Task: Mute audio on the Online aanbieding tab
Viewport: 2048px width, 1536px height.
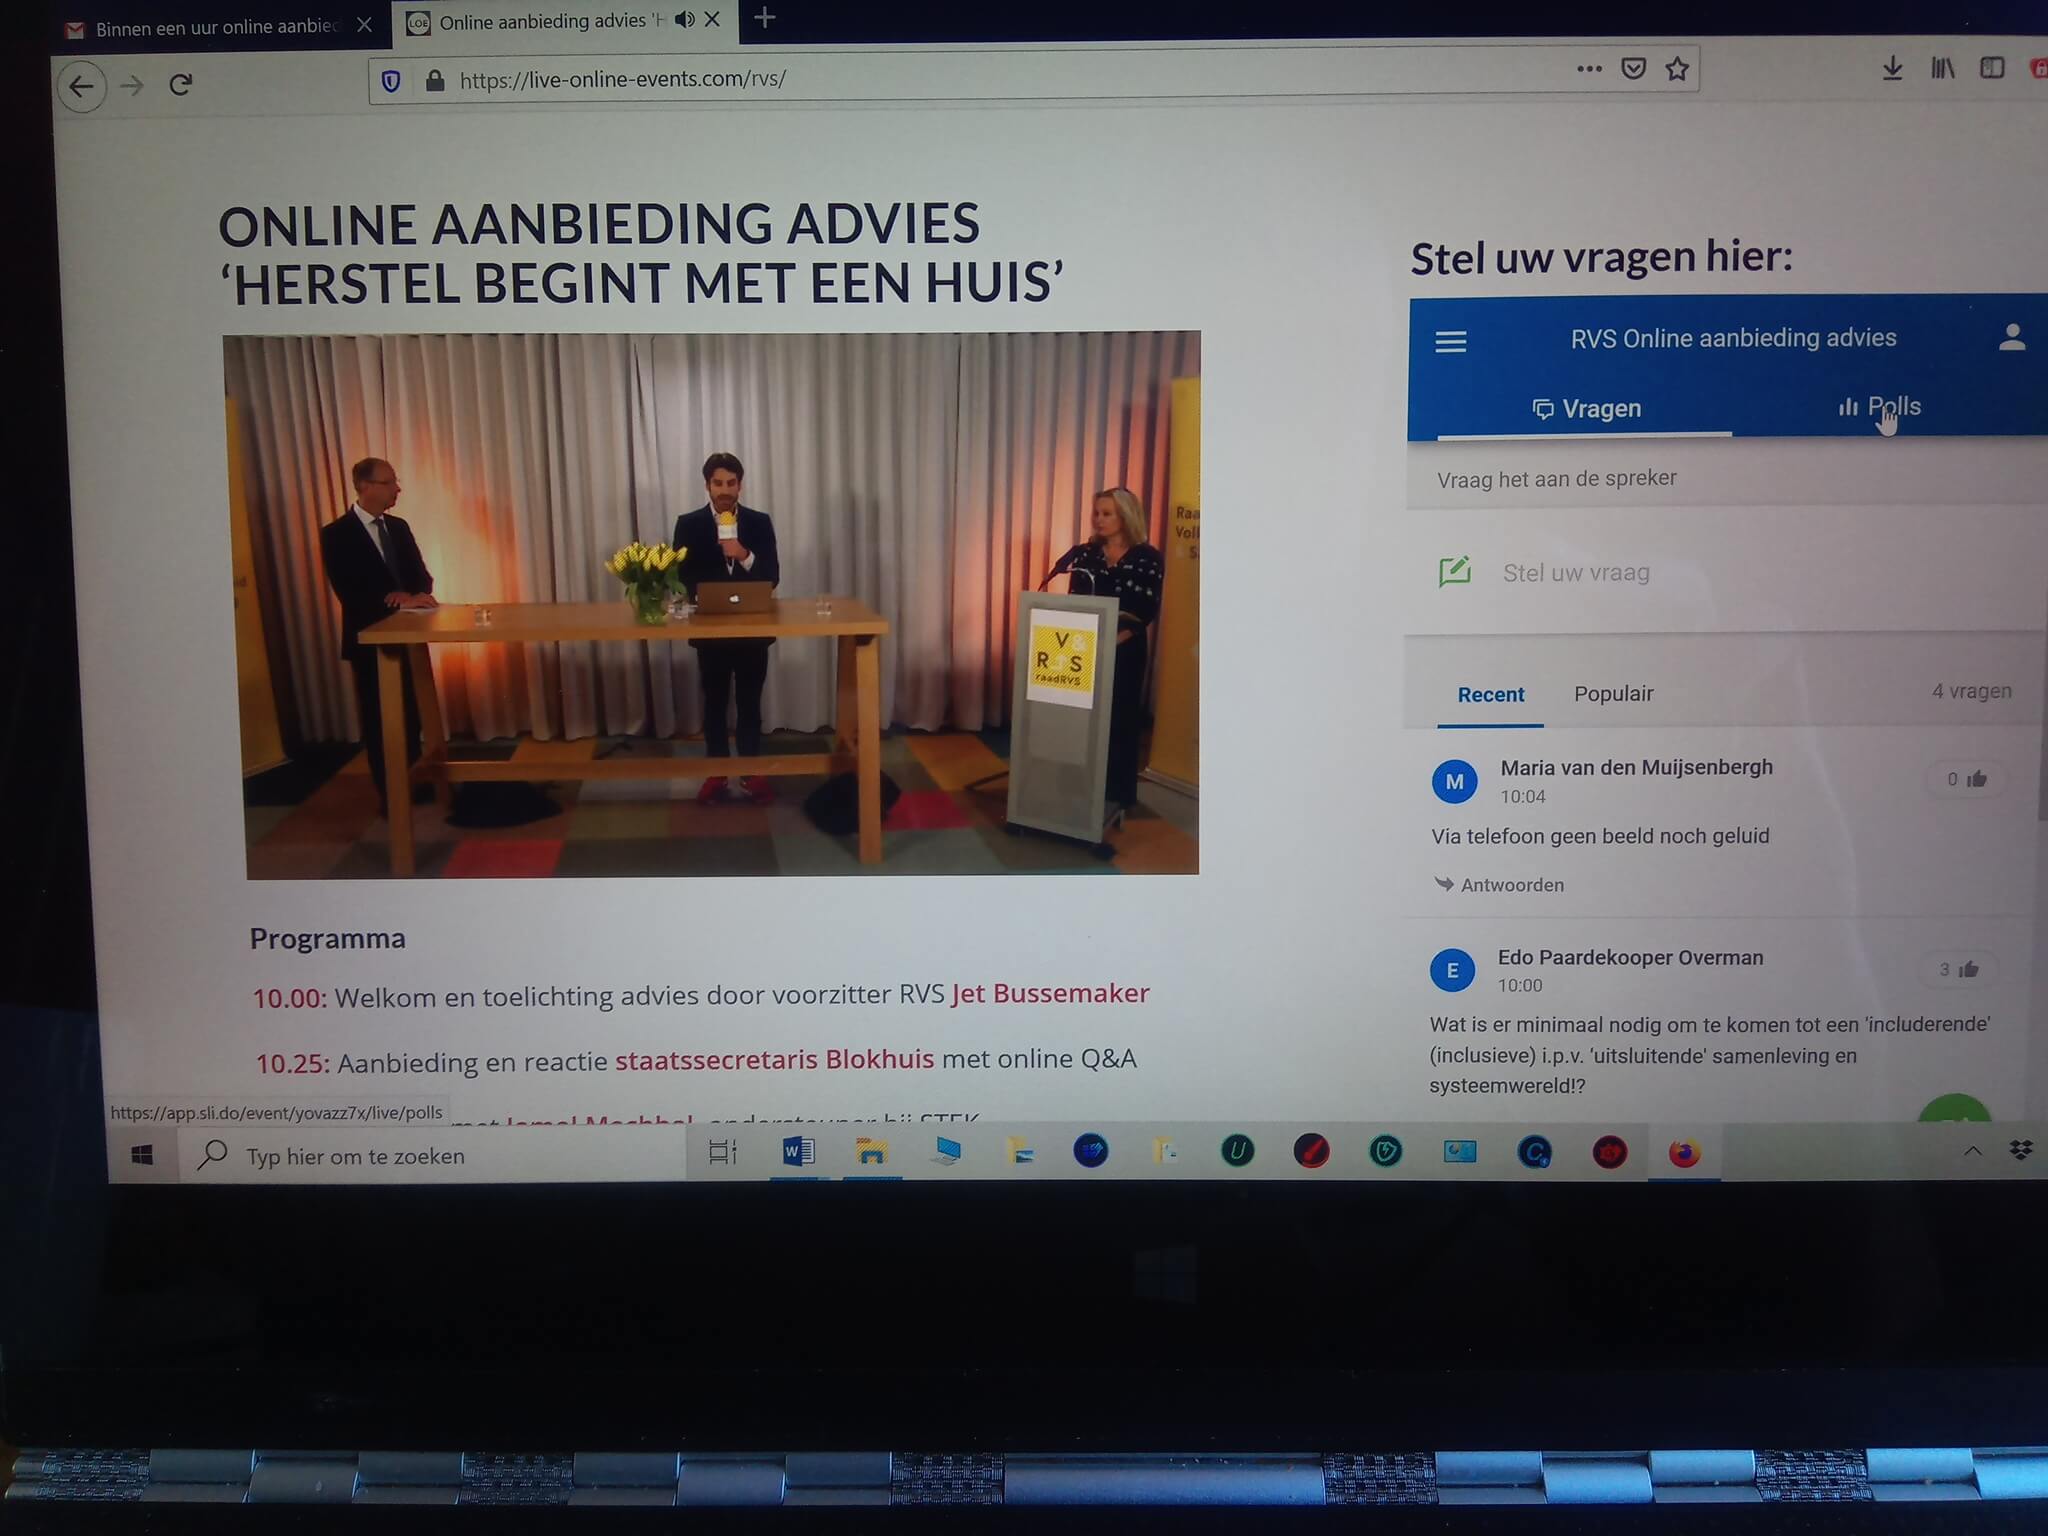Action: (x=684, y=20)
